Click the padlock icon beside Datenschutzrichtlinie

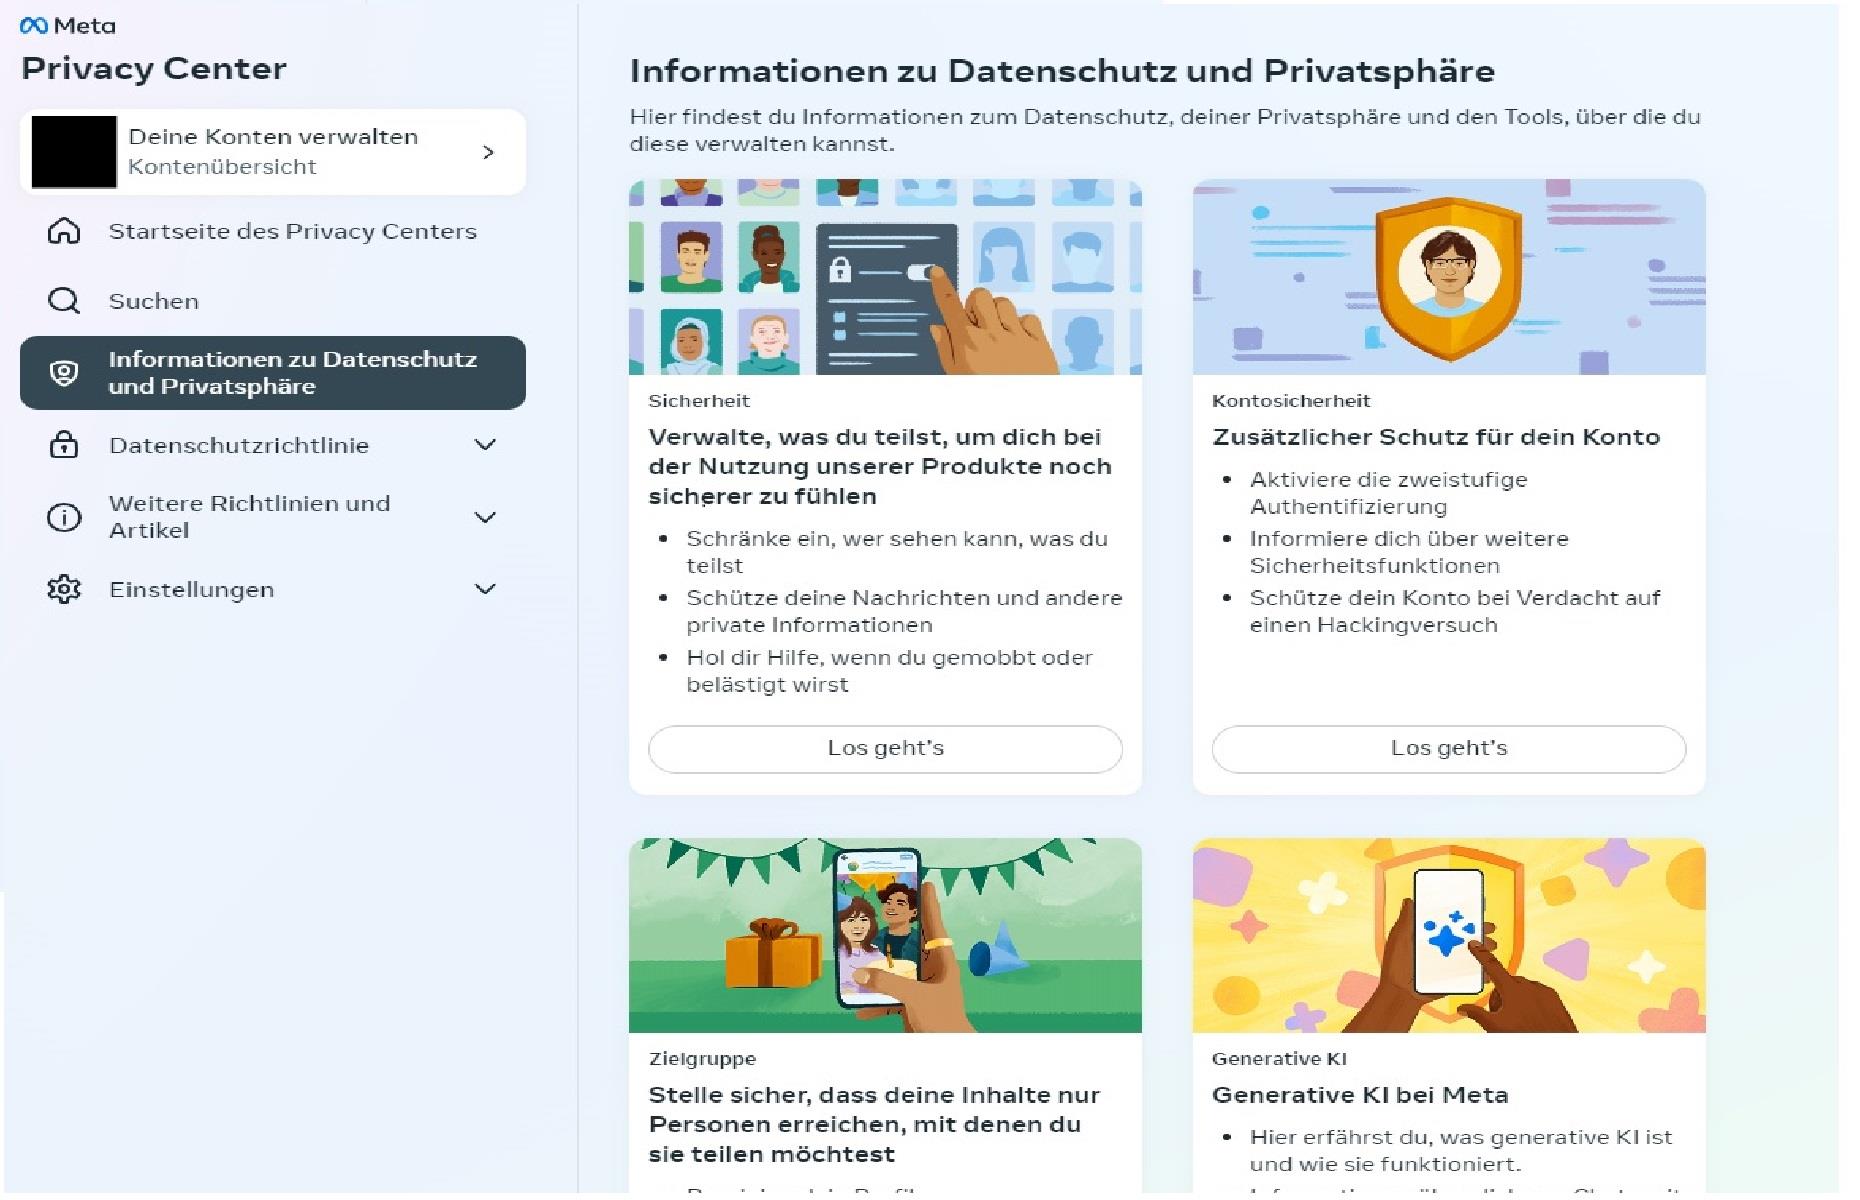pos(64,445)
